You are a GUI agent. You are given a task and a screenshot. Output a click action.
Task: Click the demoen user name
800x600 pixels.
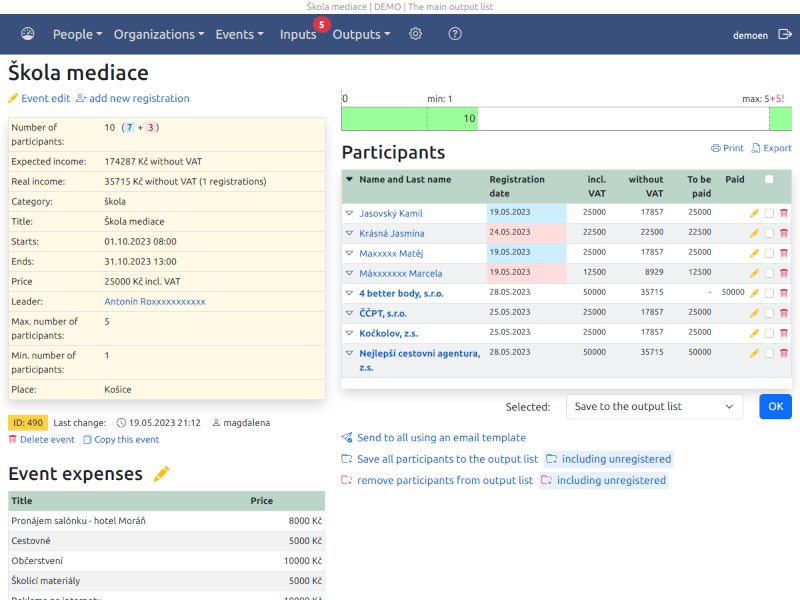pyautogui.click(x=750, y=35)
